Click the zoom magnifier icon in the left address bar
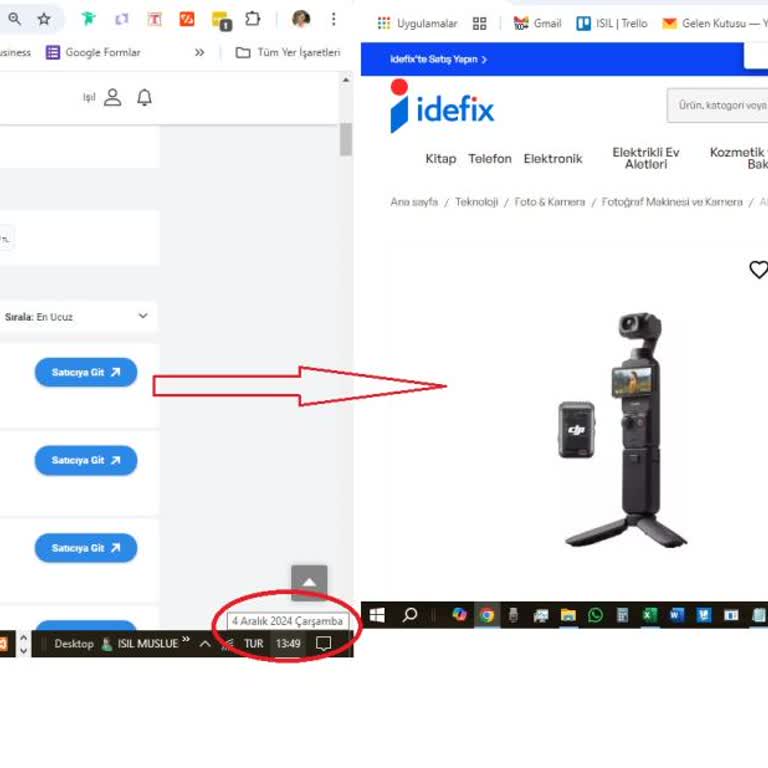 15,19
